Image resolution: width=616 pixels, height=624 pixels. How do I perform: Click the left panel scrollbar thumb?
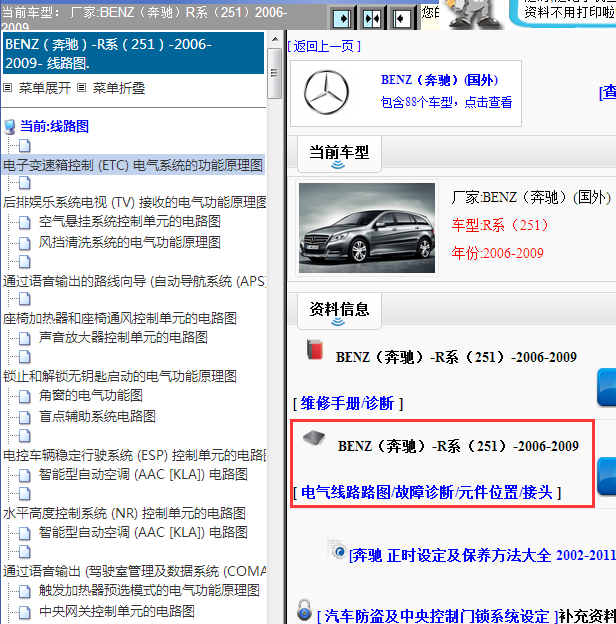point(275,73)
